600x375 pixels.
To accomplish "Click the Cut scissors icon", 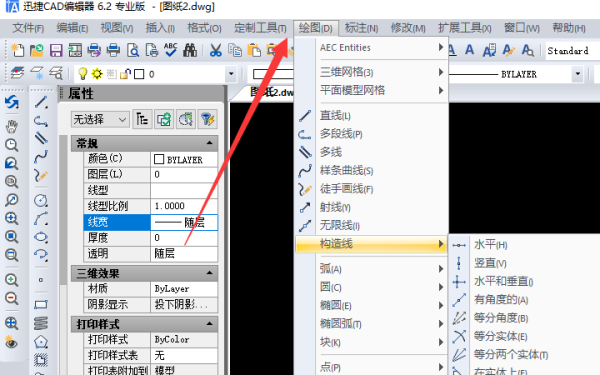I will [215, 50].
